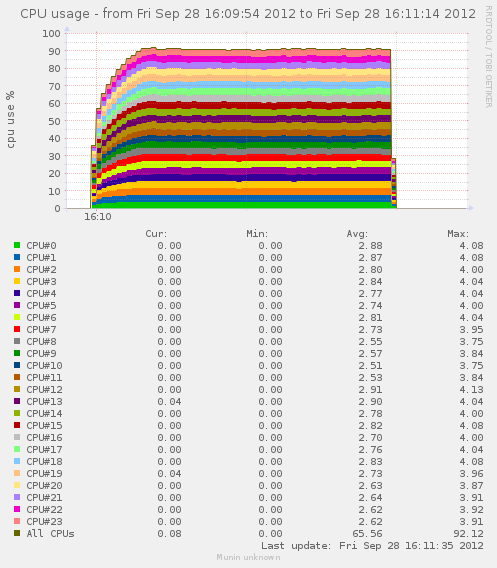Click the magenta CPU#22 legend swatch
The height and width of the screenshot is (568, 497).
(17, 509)
